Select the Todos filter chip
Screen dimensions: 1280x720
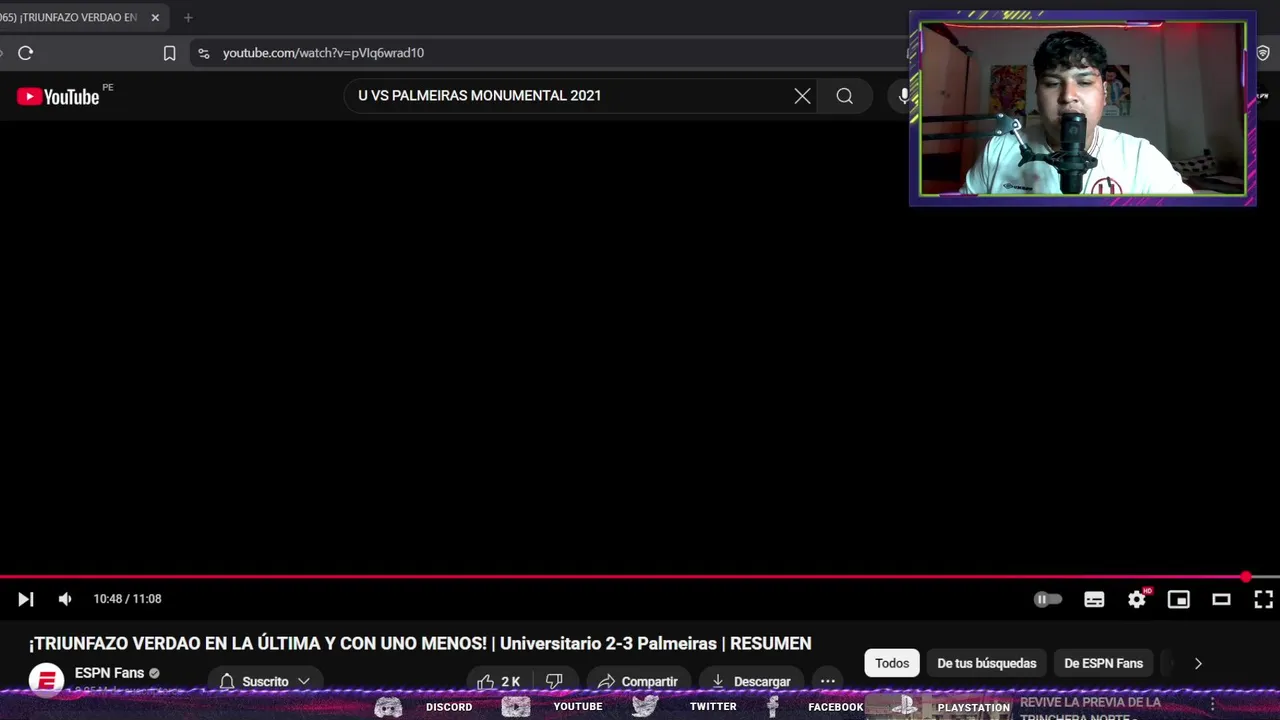click(892, 663)
